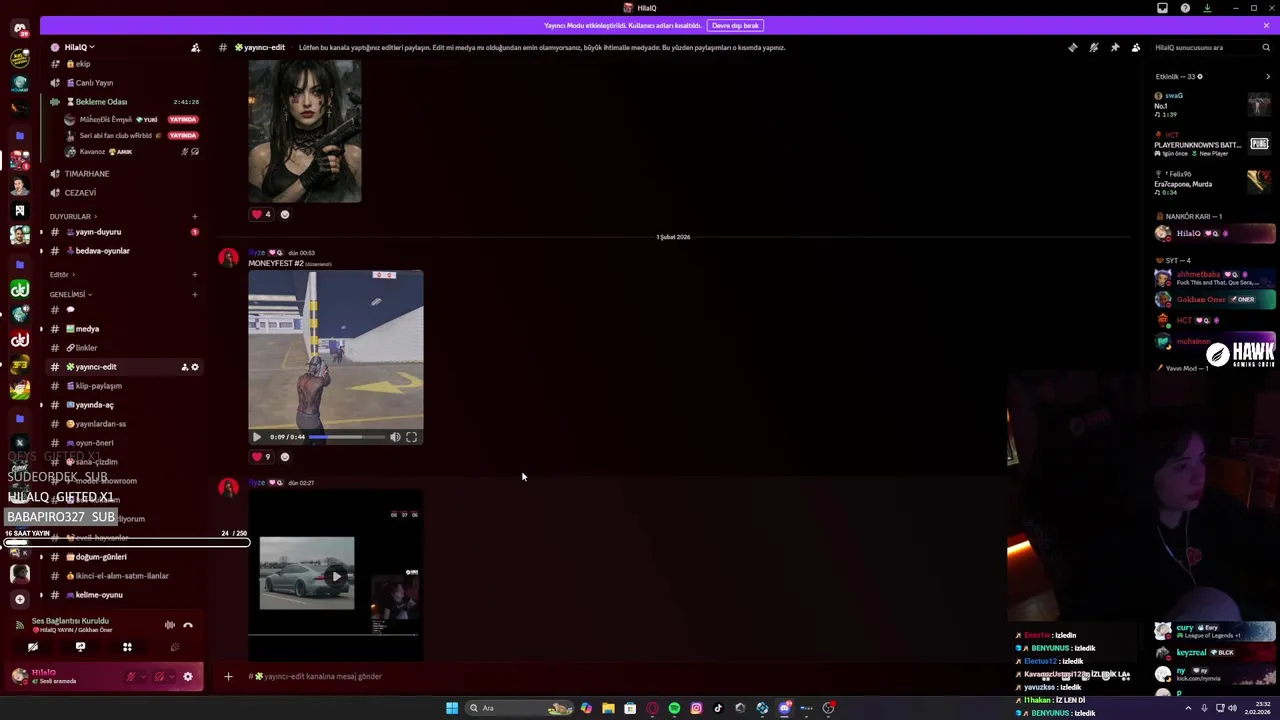Toggle deafen headphones in user panel

pos(159,677)
